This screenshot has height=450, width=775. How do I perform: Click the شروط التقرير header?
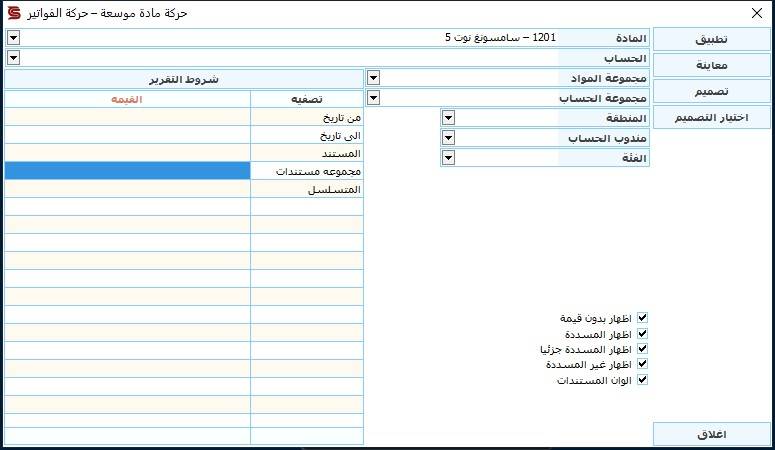(x=184, y=79)
